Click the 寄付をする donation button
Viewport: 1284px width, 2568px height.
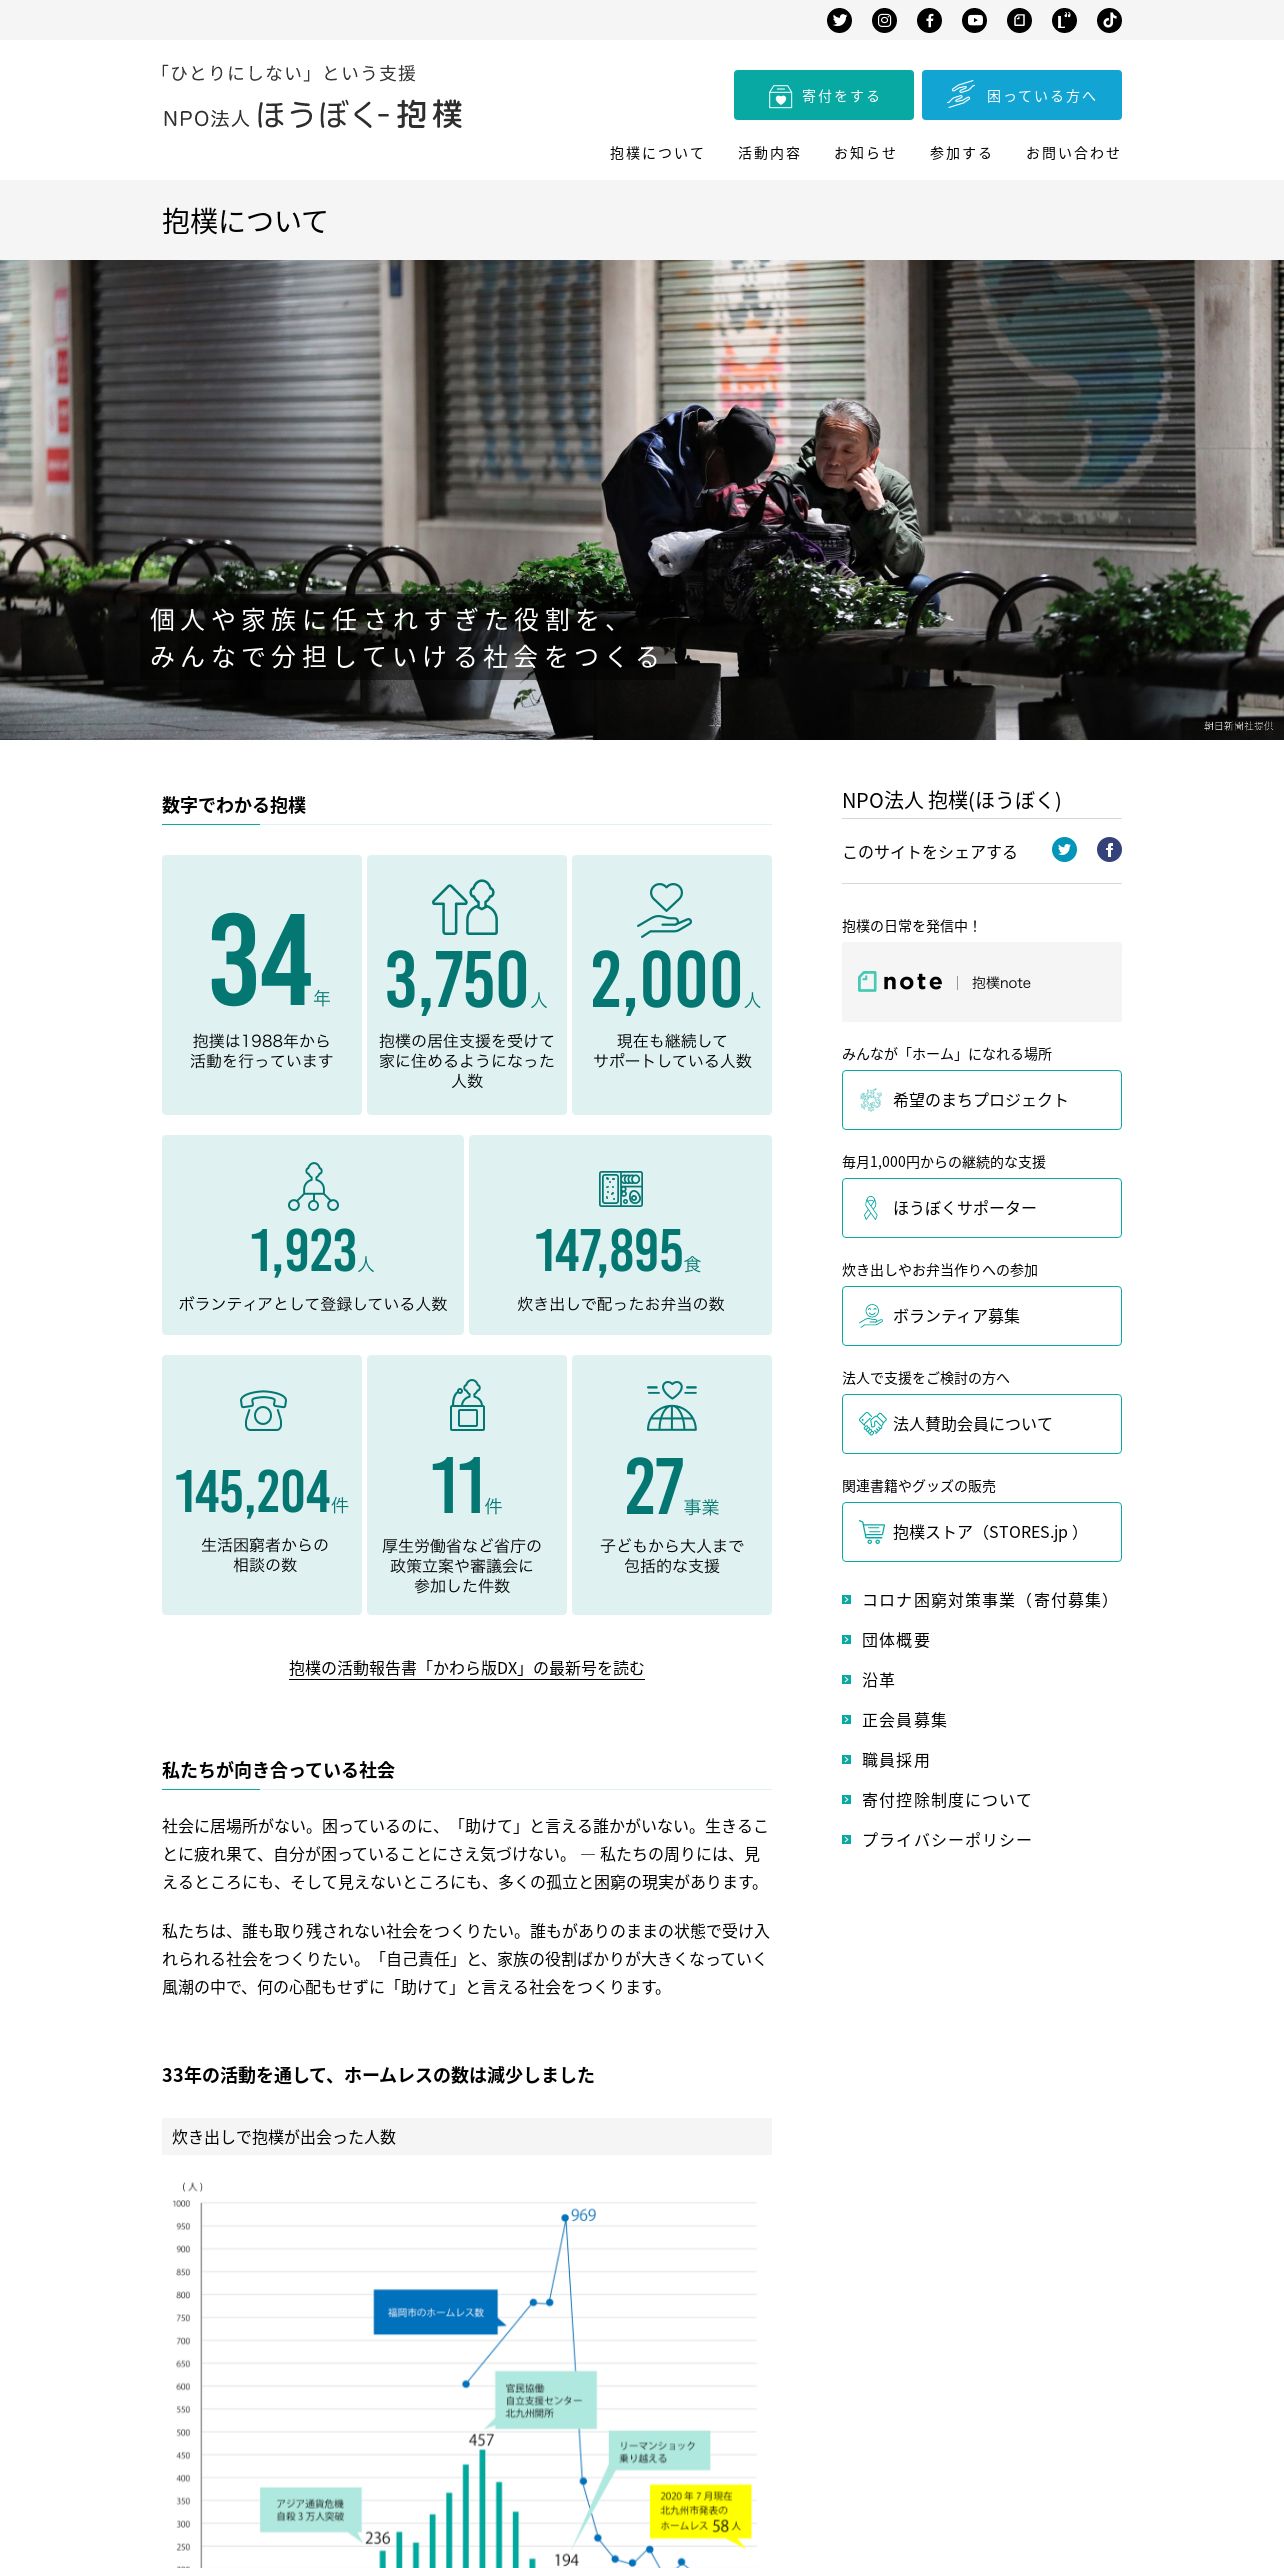pos(824,95)
